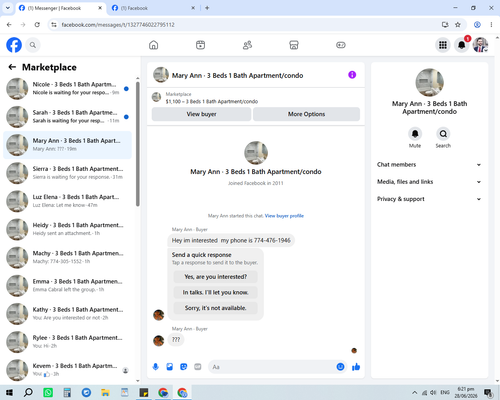Open the ENG language indicator in tray
Screen dimensions: 500x400
pos(445,392)
